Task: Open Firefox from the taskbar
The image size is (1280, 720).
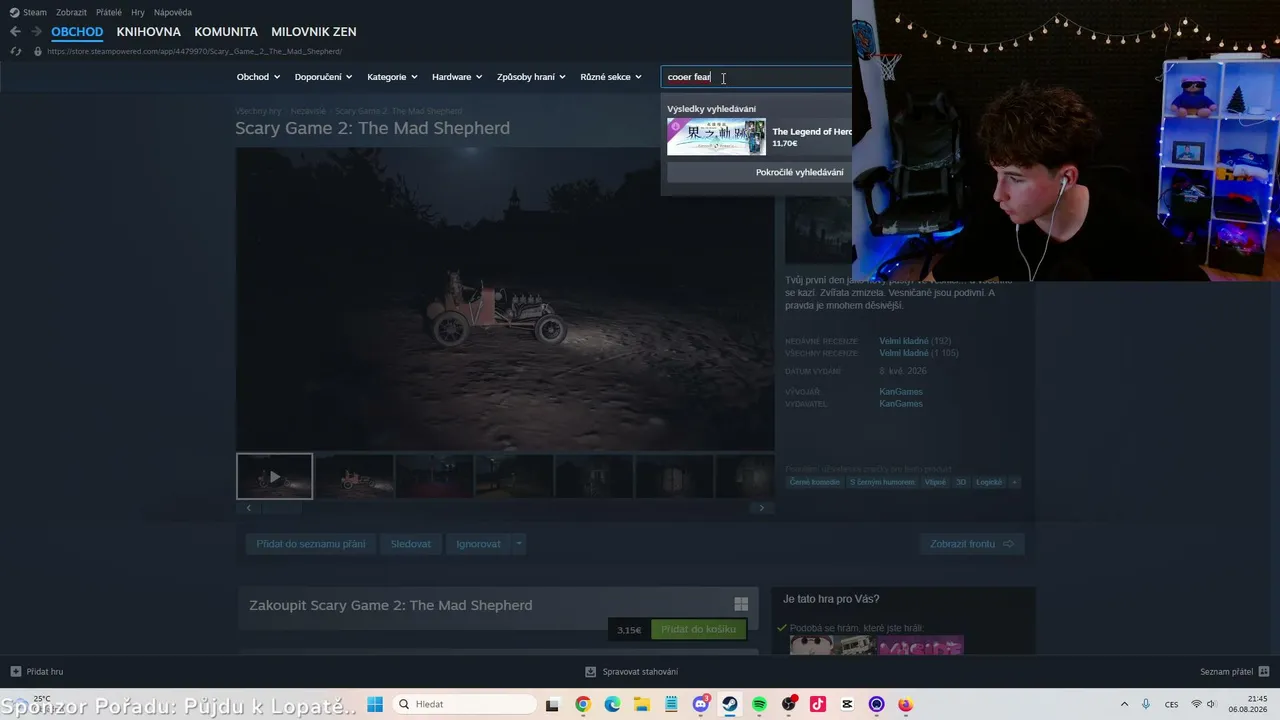Action: (906, 704)
